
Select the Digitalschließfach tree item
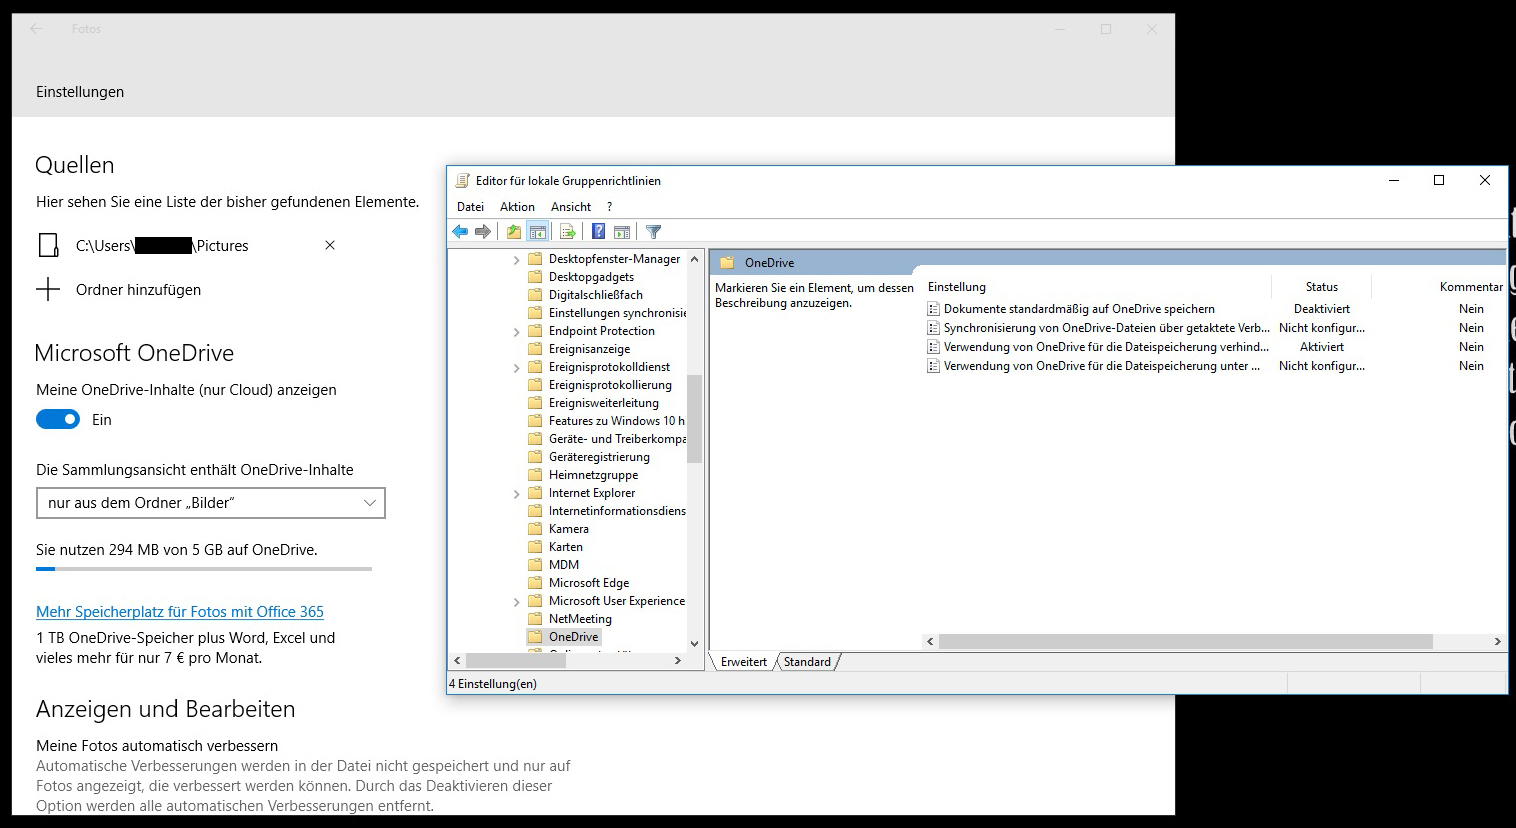click(x=596, y=295)
